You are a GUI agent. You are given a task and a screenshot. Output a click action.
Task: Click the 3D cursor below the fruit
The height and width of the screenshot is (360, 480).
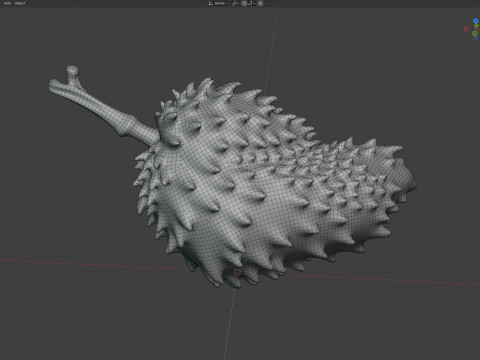point(237,272)
